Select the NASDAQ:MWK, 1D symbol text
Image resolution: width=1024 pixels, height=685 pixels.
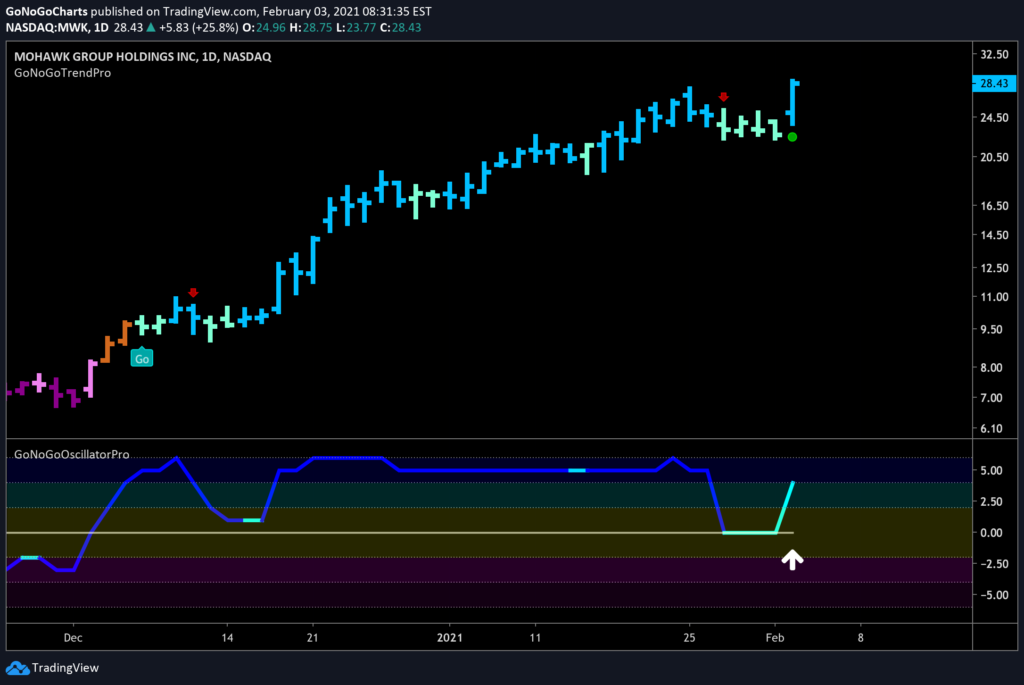[x=57, y=27]
